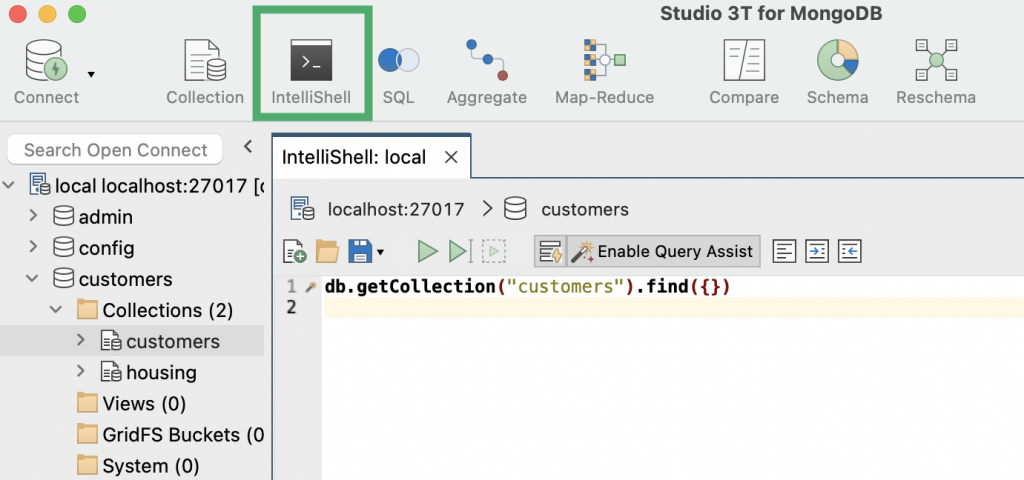The width and height of the screenshot is (1024, 480).
Task: Open the Compare tool
Action: tap(744, 73)
